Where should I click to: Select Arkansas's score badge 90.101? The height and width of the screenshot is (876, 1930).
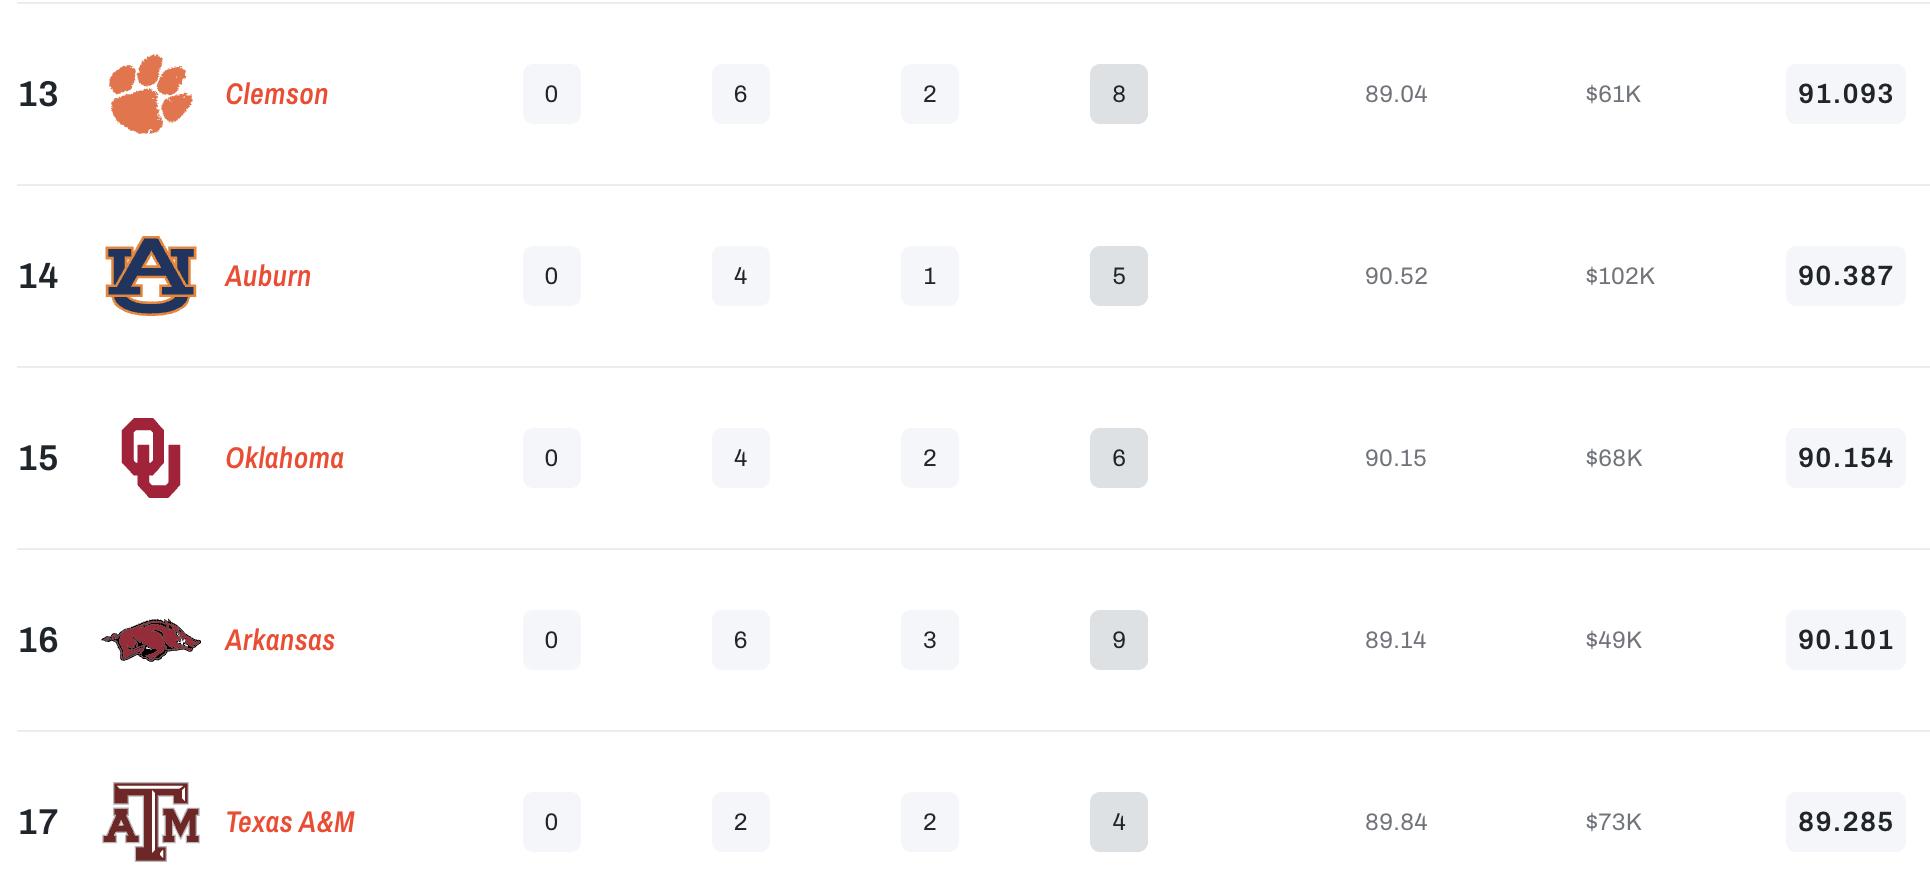pyautogui.click(x=1845, y=640)
